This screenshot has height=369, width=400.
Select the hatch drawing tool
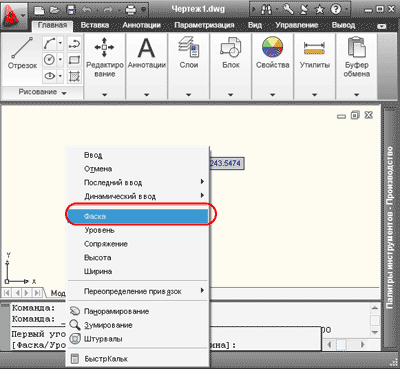coord(74,76)
